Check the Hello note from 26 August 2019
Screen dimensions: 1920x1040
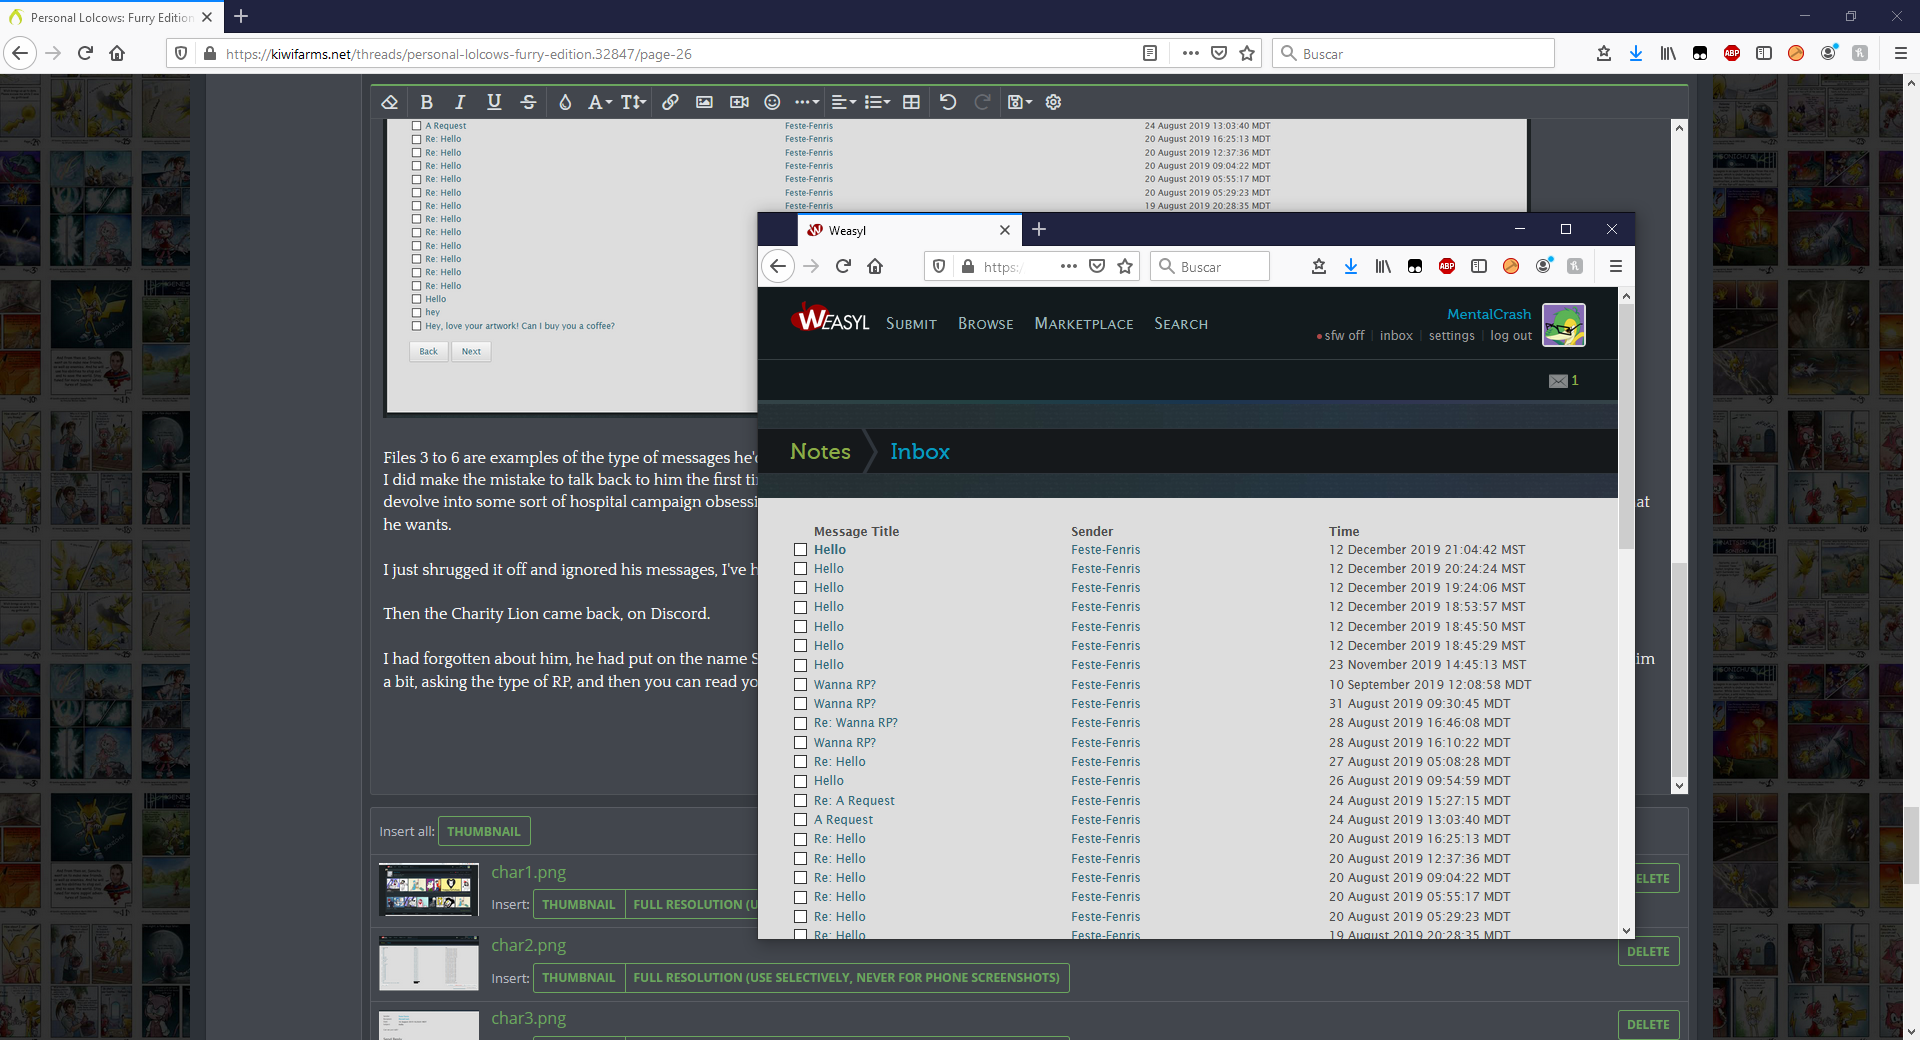click(800, 781)
